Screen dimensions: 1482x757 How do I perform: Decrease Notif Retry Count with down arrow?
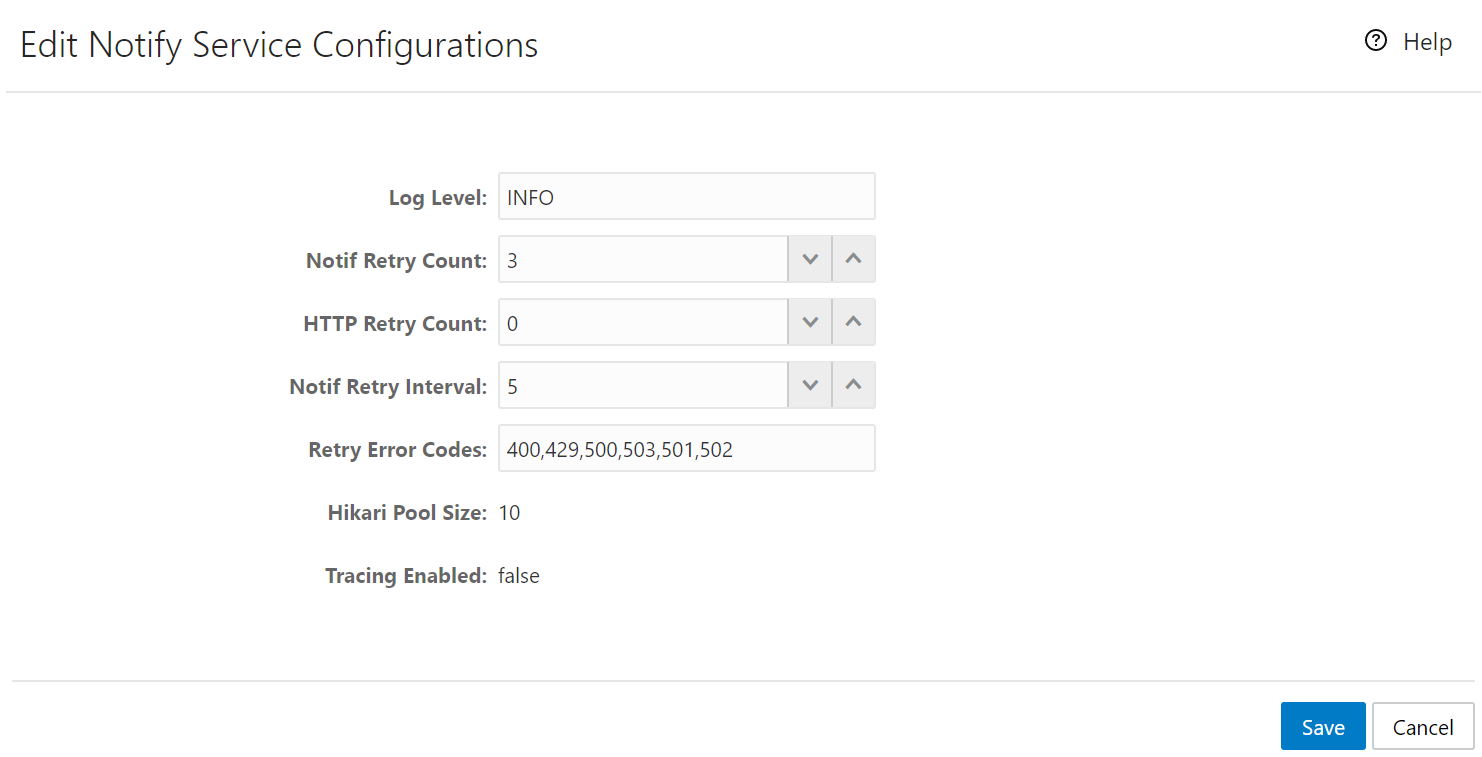(x=810, y=260)
